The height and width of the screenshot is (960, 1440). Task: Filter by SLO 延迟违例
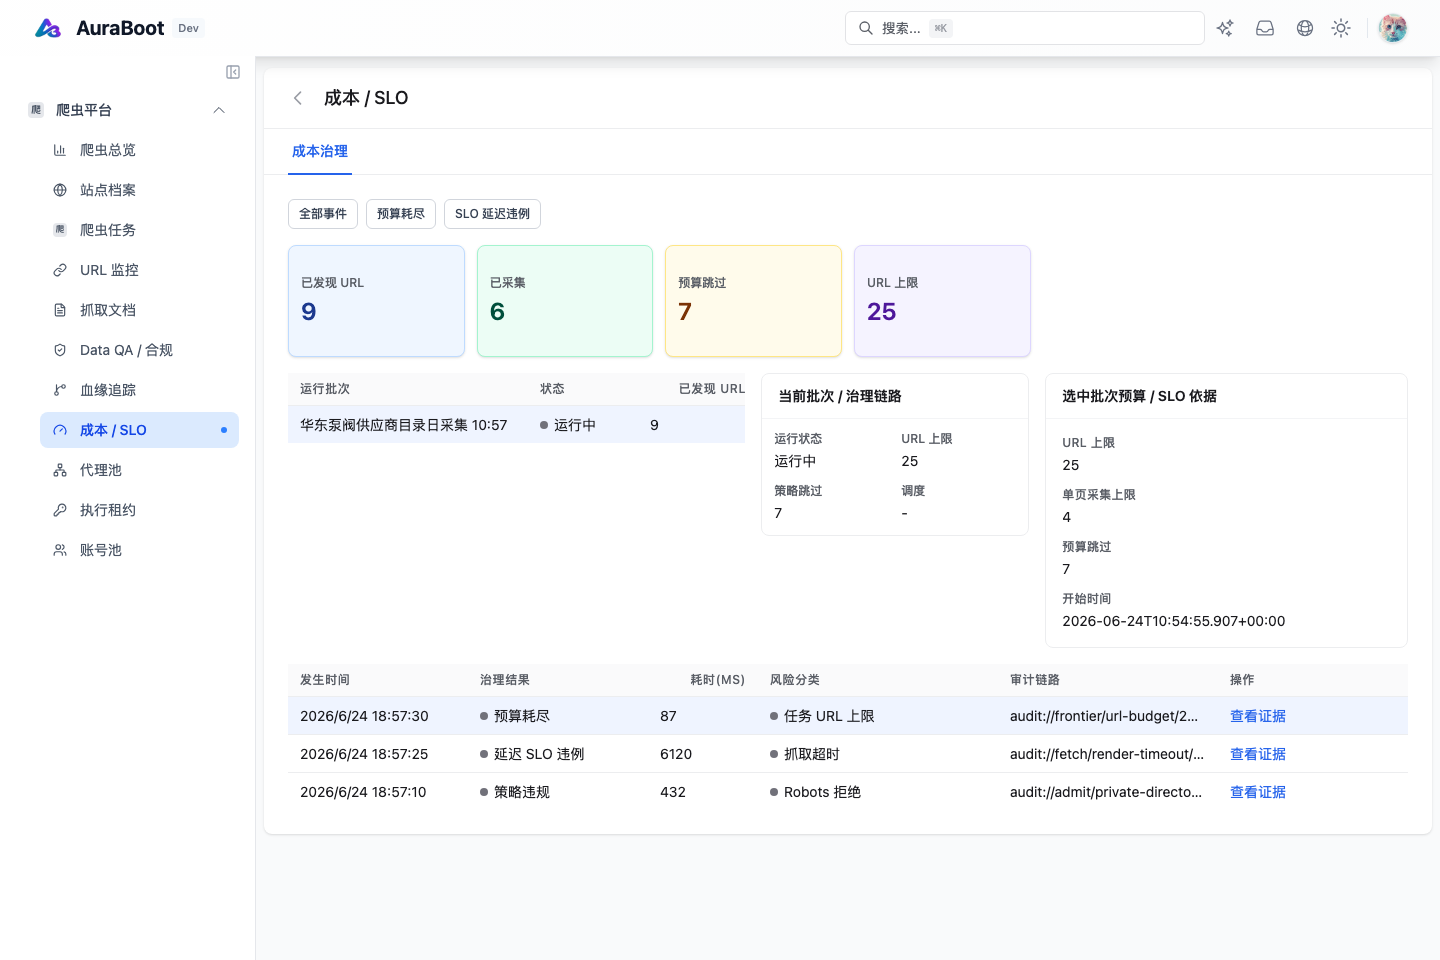coord(492,214)
